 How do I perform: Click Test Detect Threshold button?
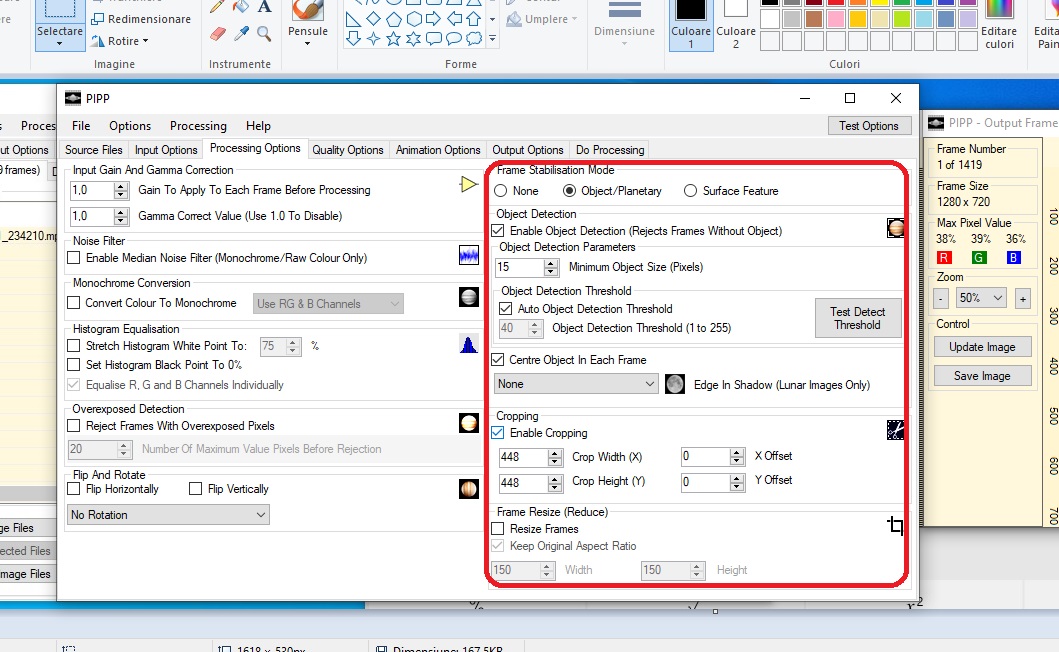(858, 318)
